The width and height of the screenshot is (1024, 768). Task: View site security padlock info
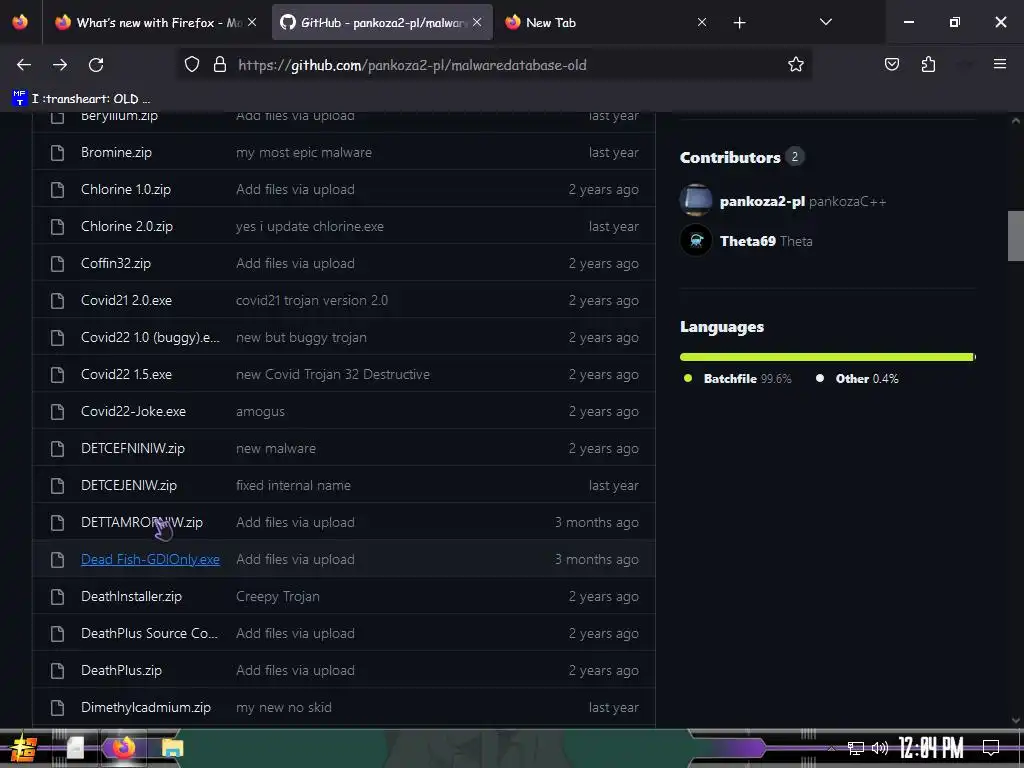click(220, 65)
